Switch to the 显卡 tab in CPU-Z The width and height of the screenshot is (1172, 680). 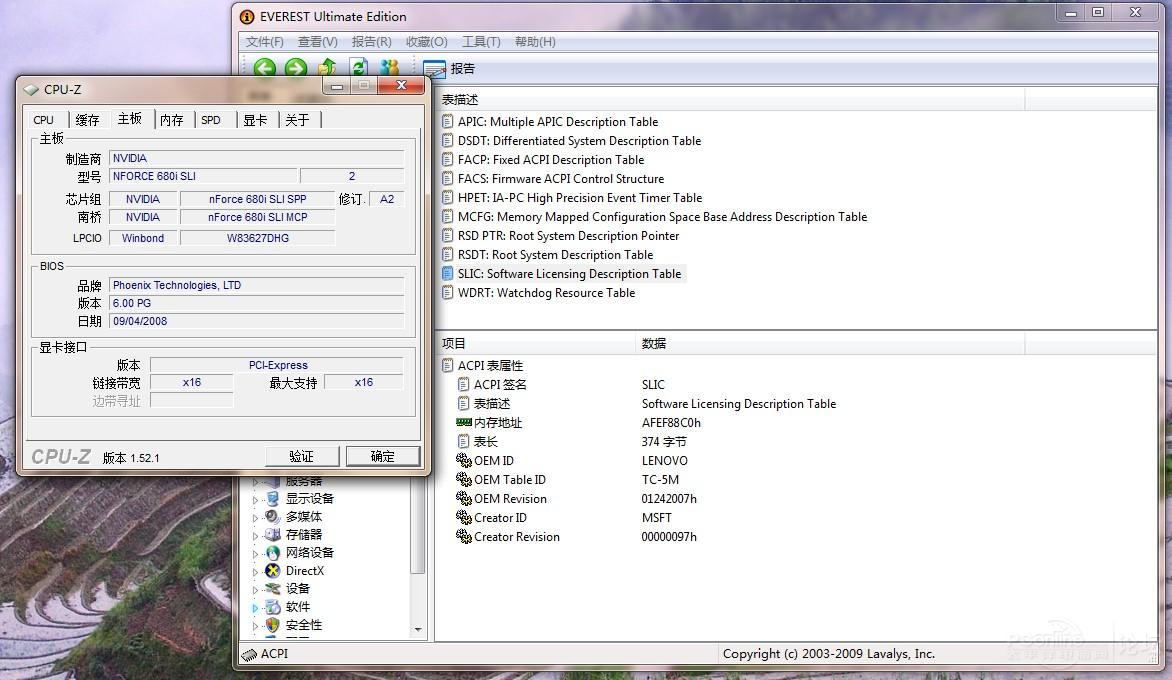coord(255,120)
